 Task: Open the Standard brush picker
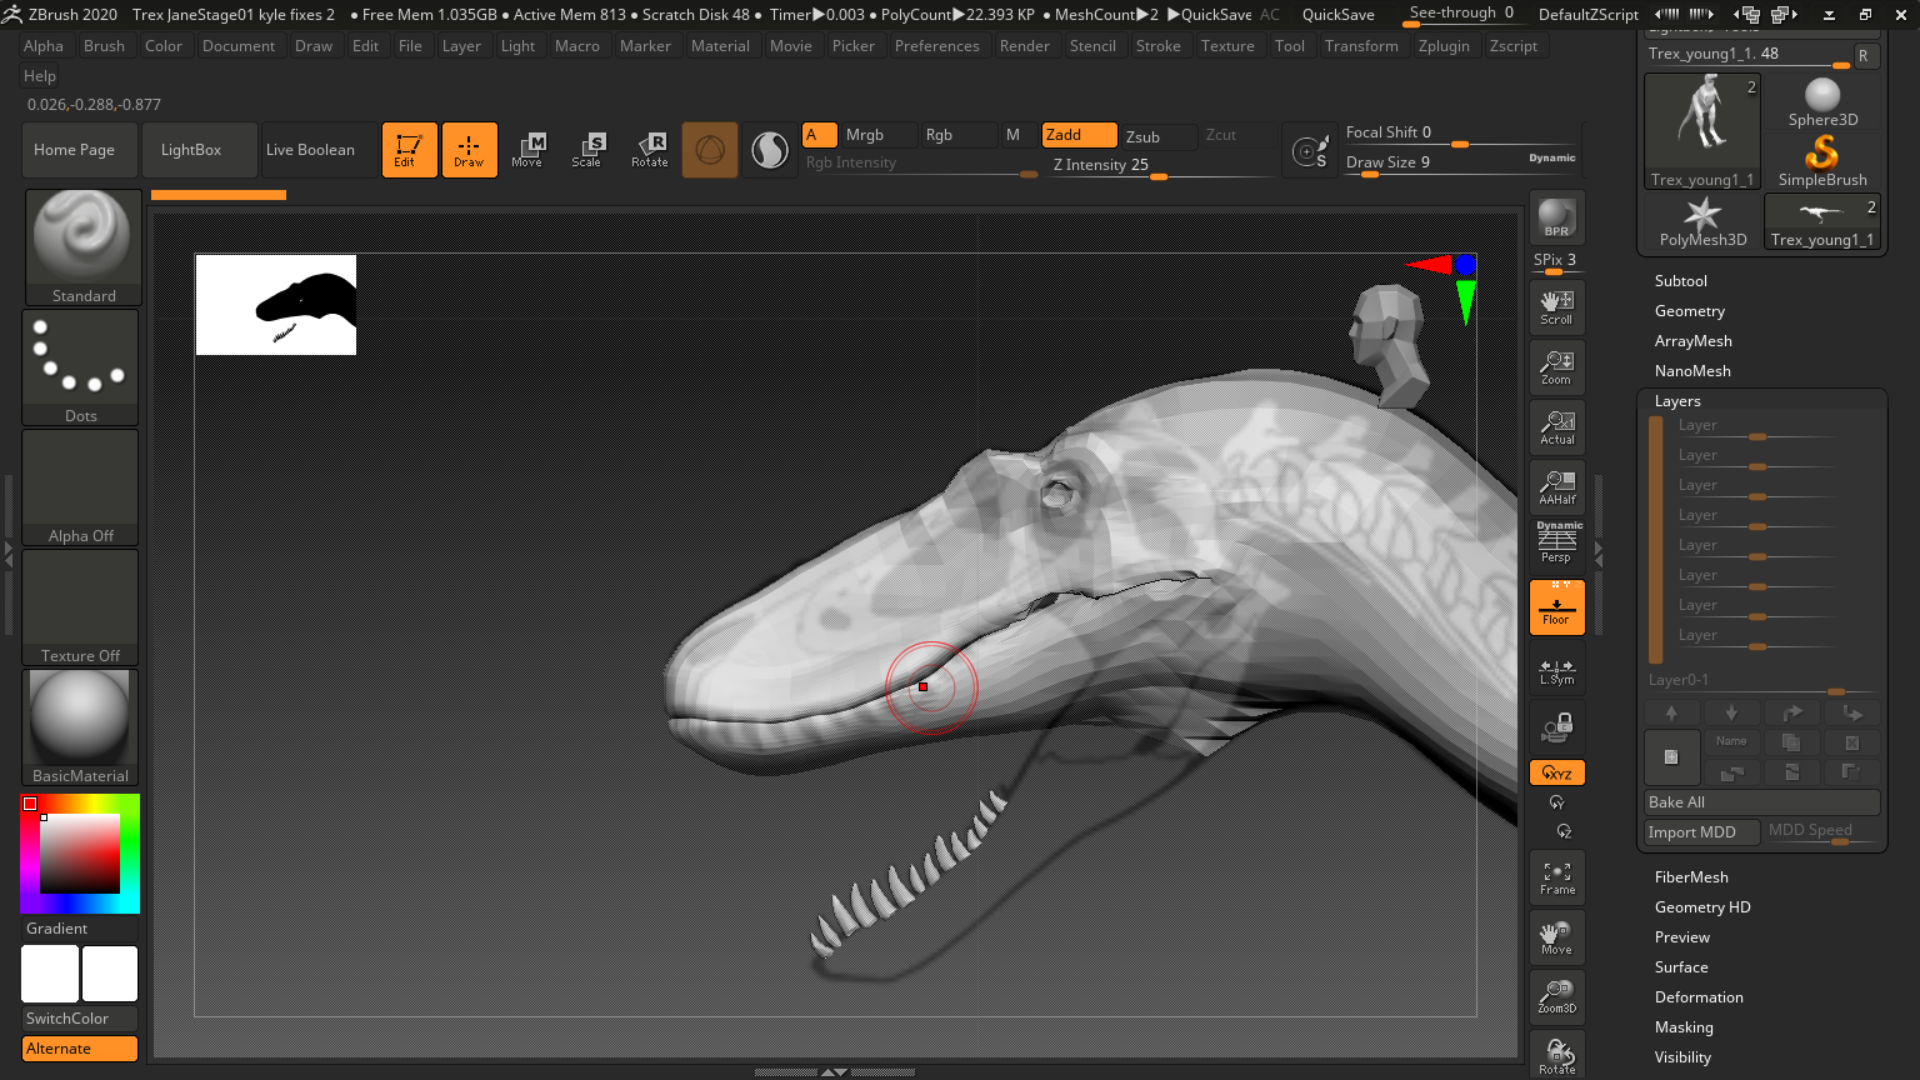[x=83, y=247]
